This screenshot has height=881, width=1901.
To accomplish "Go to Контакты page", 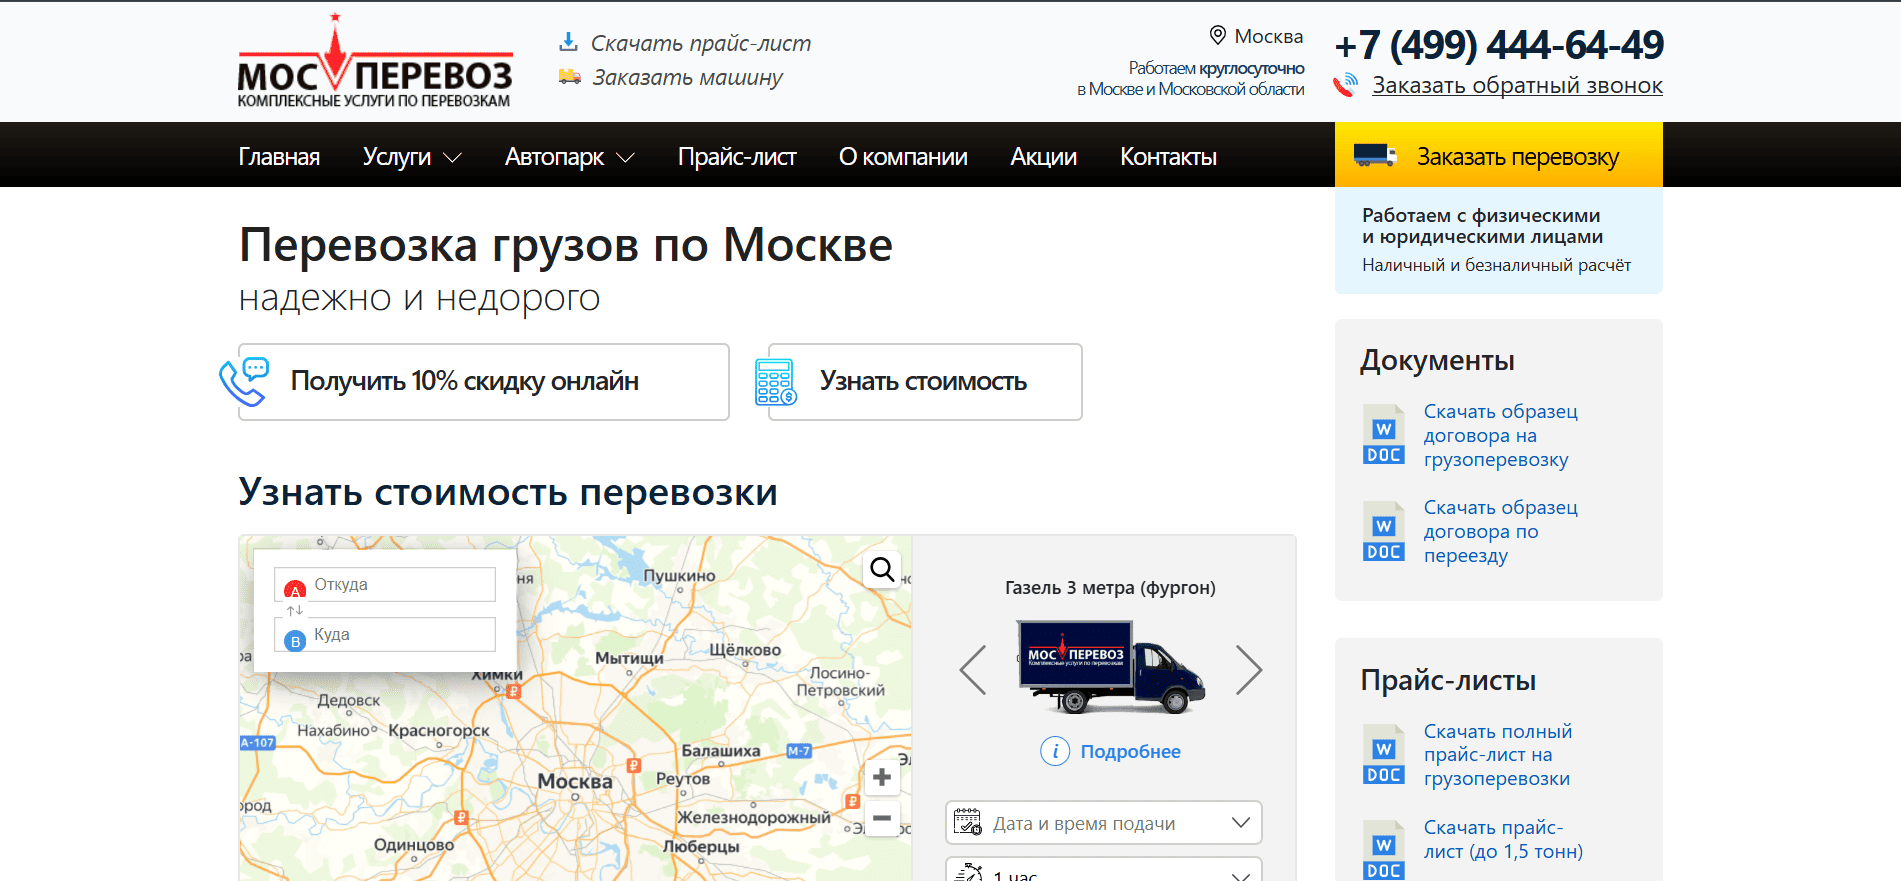I will 1167,157.
